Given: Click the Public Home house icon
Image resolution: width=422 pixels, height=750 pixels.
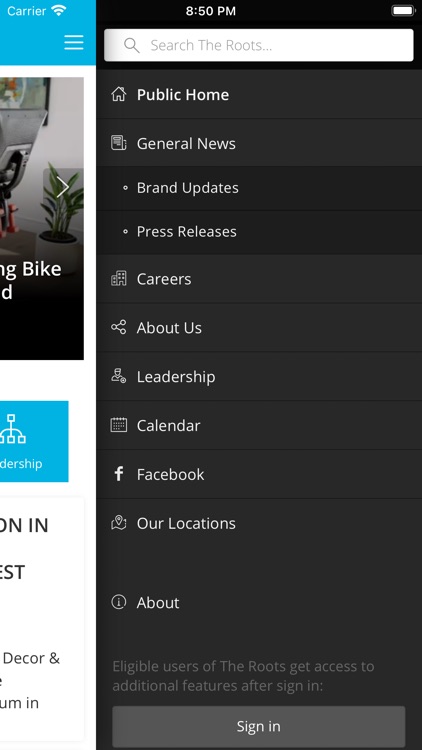Looking at the screenshot, I should pyautogui.click(x=119, y=94).
